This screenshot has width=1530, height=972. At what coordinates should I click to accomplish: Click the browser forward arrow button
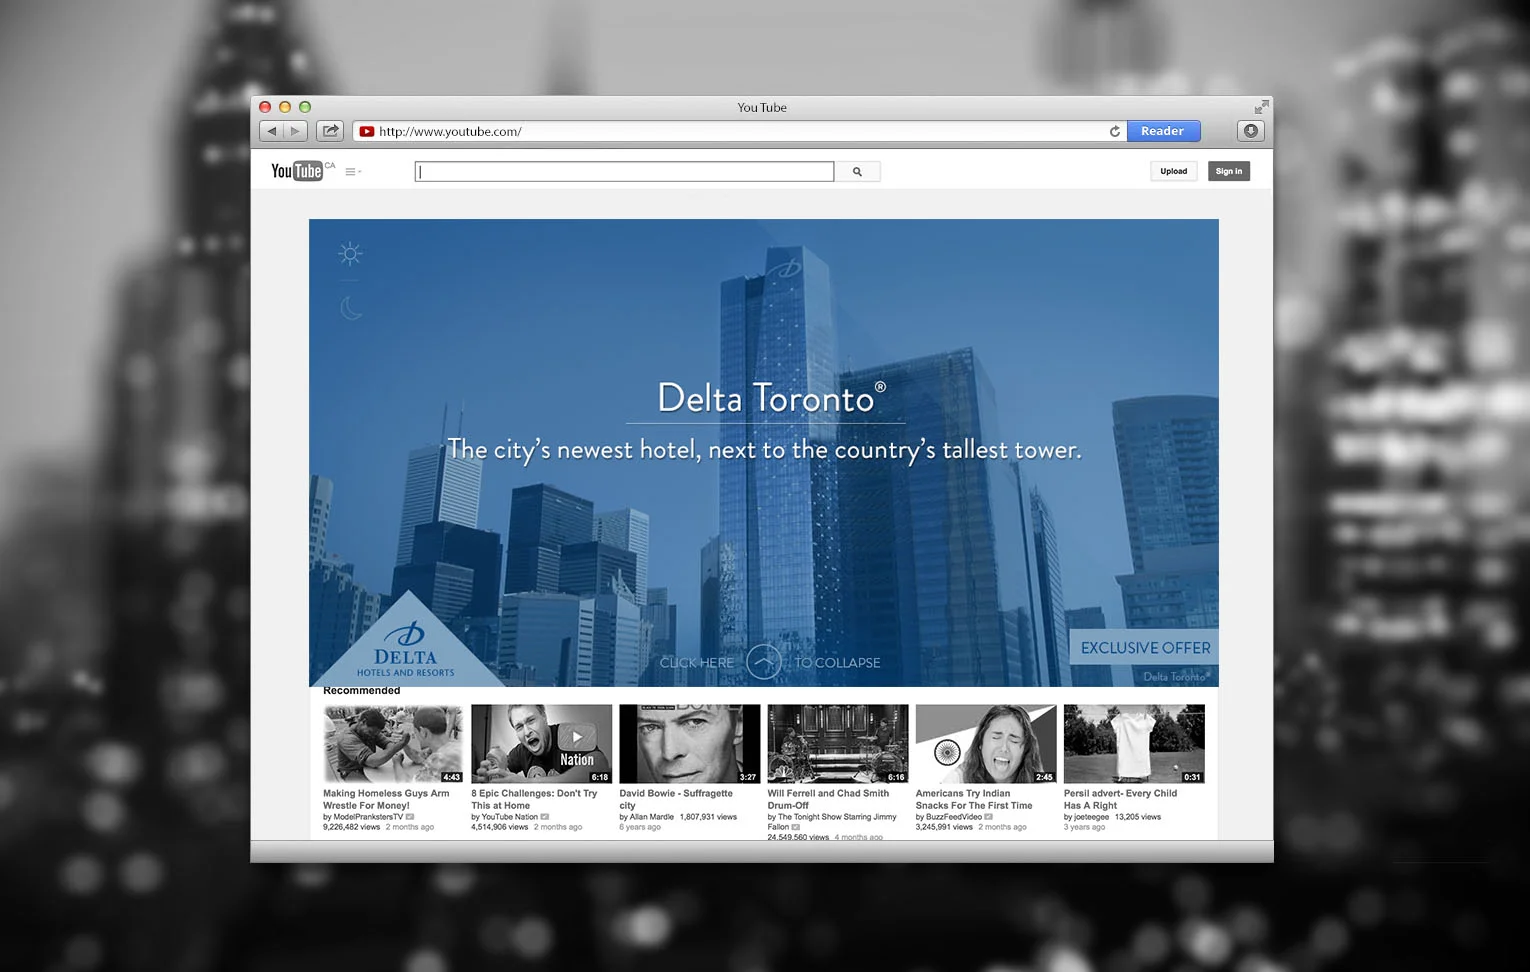(295, 131)
